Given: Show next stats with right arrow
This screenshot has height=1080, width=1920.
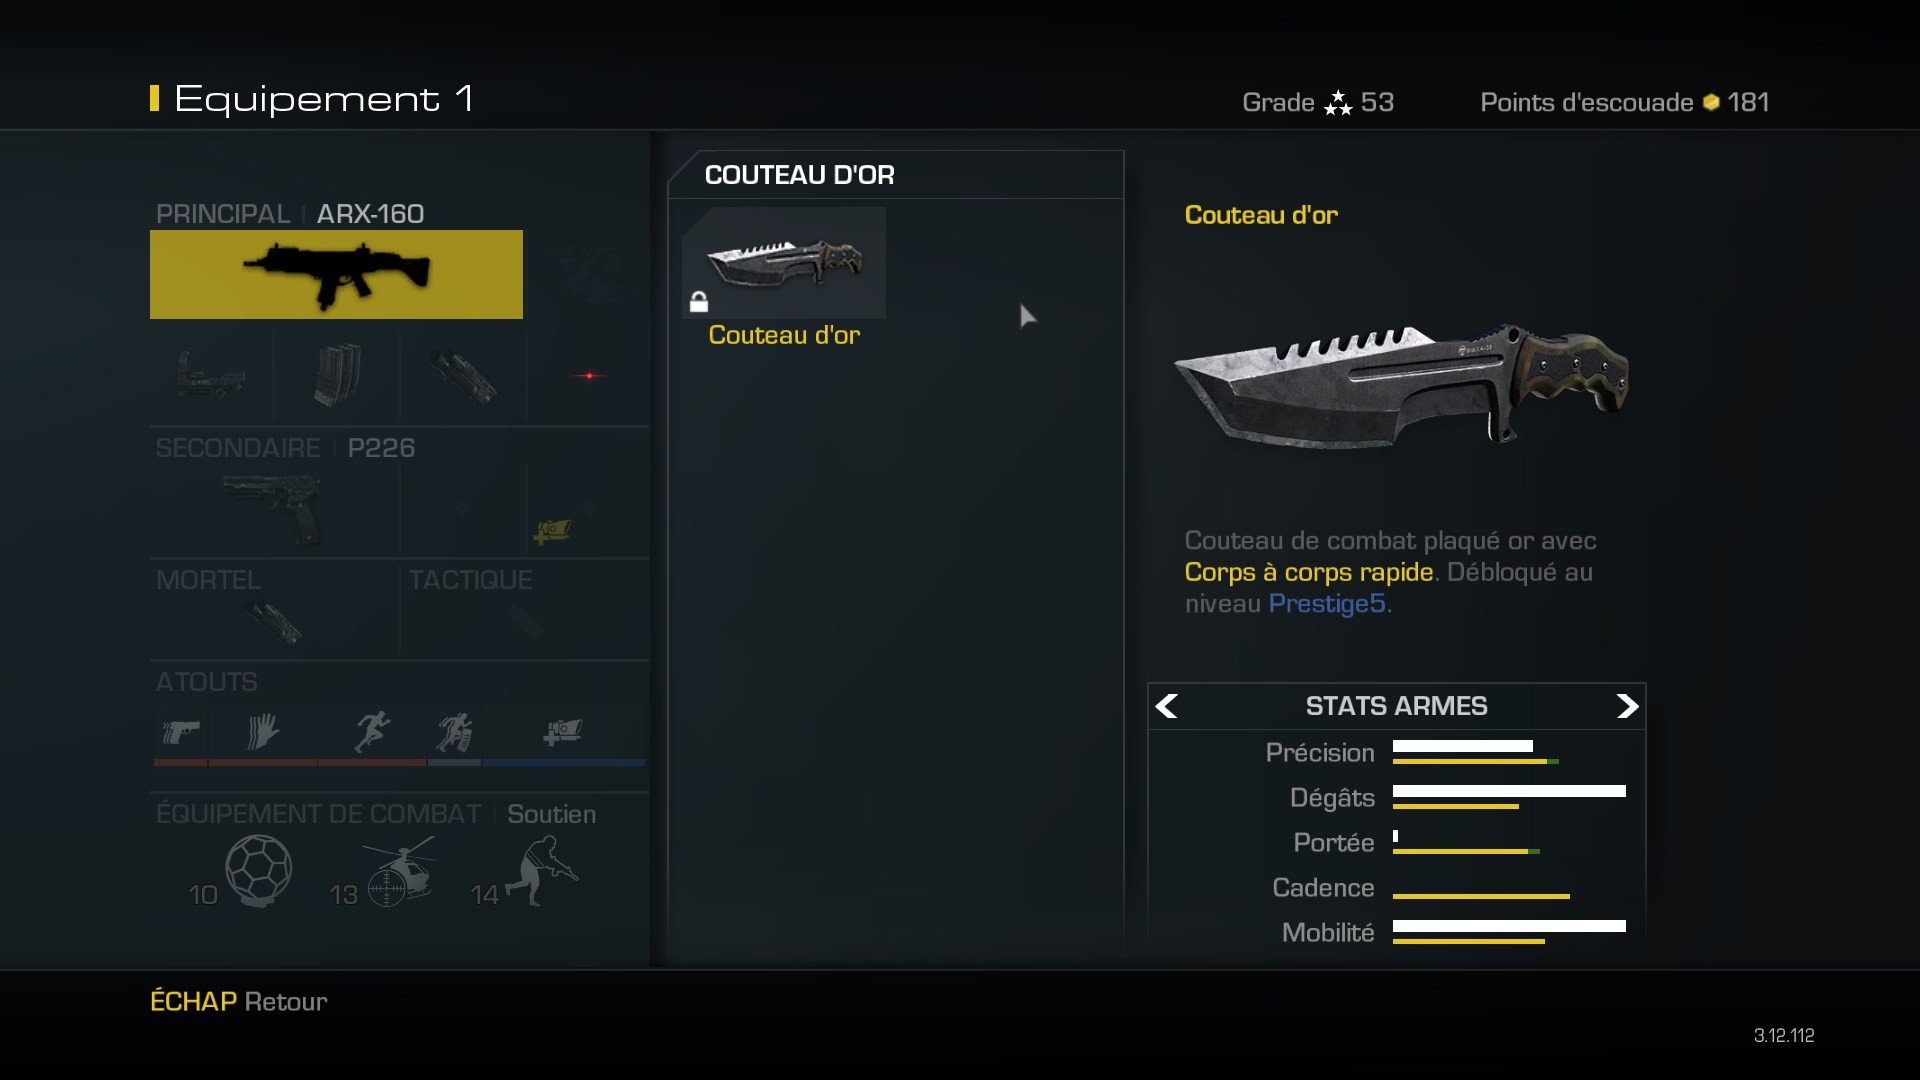Looking at the screenshot, I should point(1627,706).
